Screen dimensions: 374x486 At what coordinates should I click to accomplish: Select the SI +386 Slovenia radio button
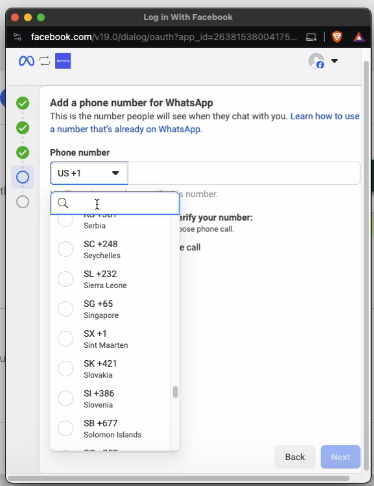click(65, 398)
